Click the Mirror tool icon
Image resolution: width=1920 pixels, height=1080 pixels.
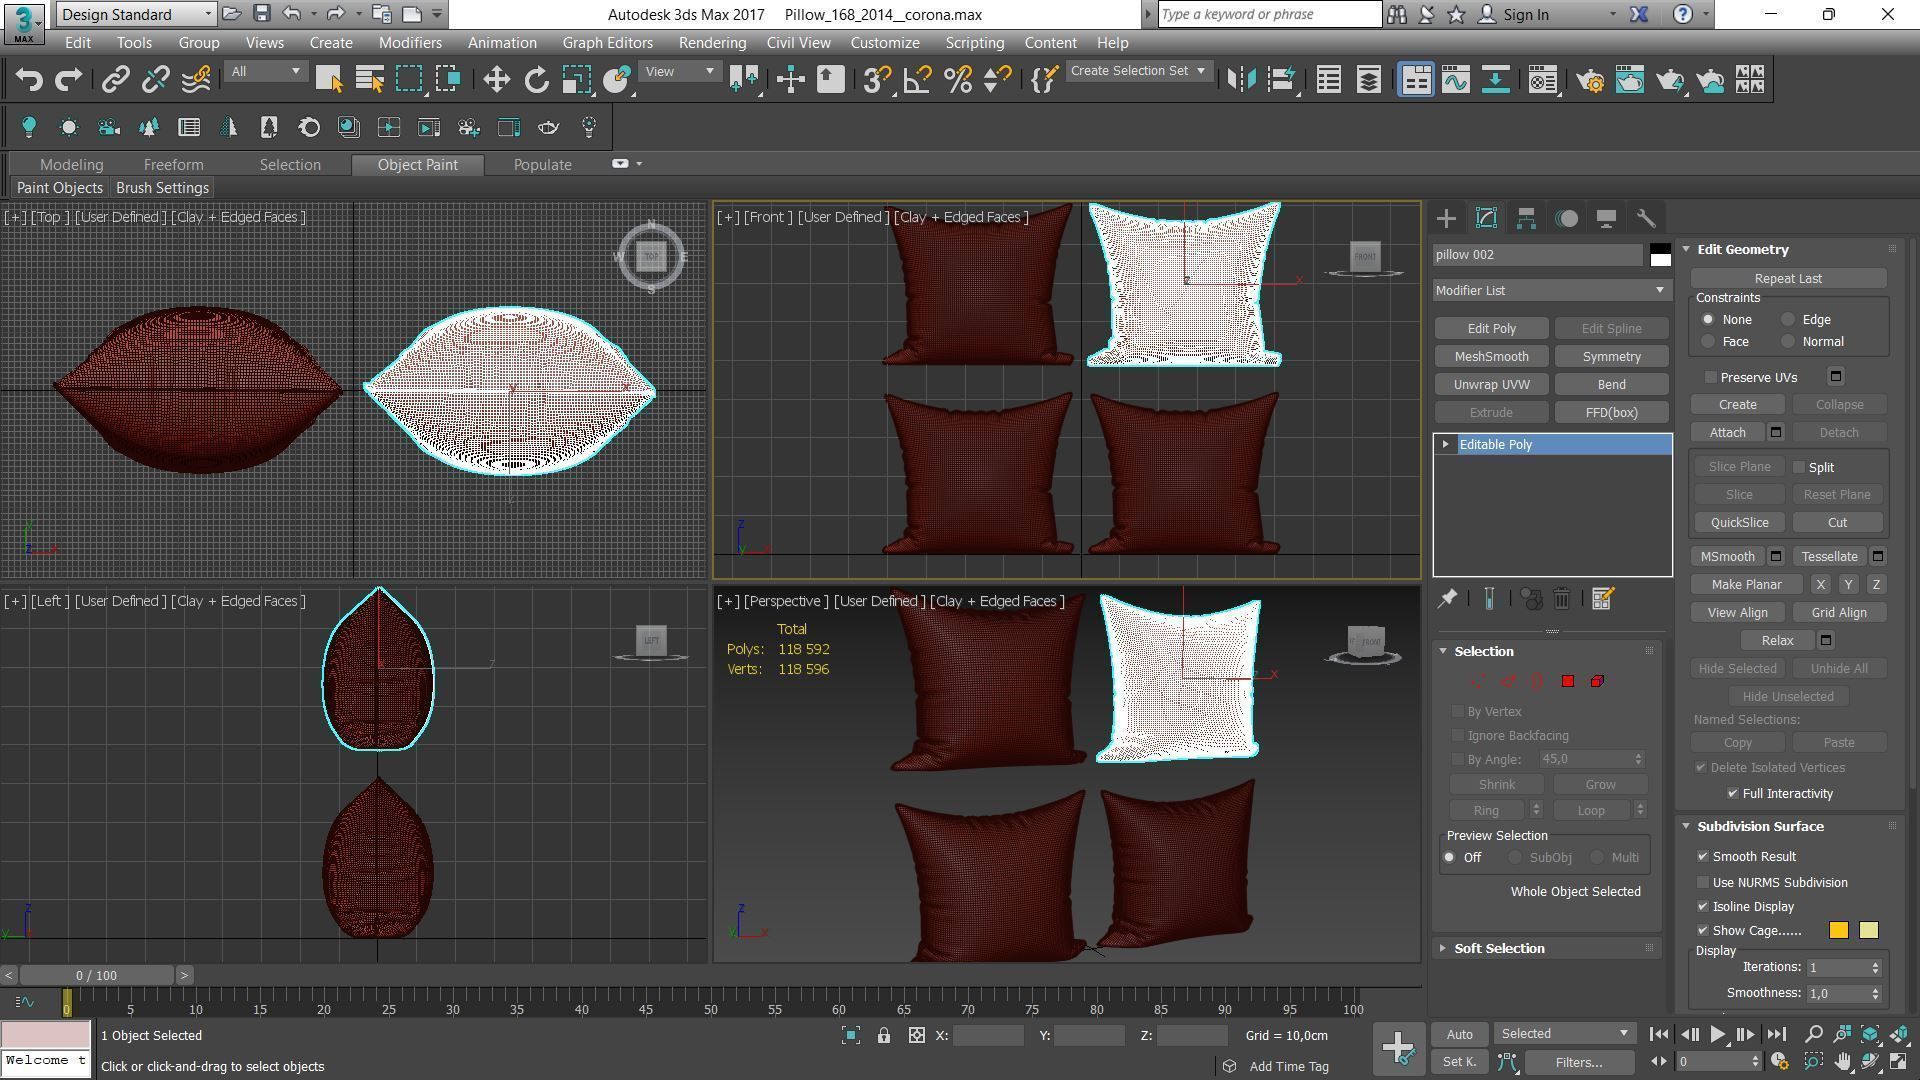point(1241,80)
